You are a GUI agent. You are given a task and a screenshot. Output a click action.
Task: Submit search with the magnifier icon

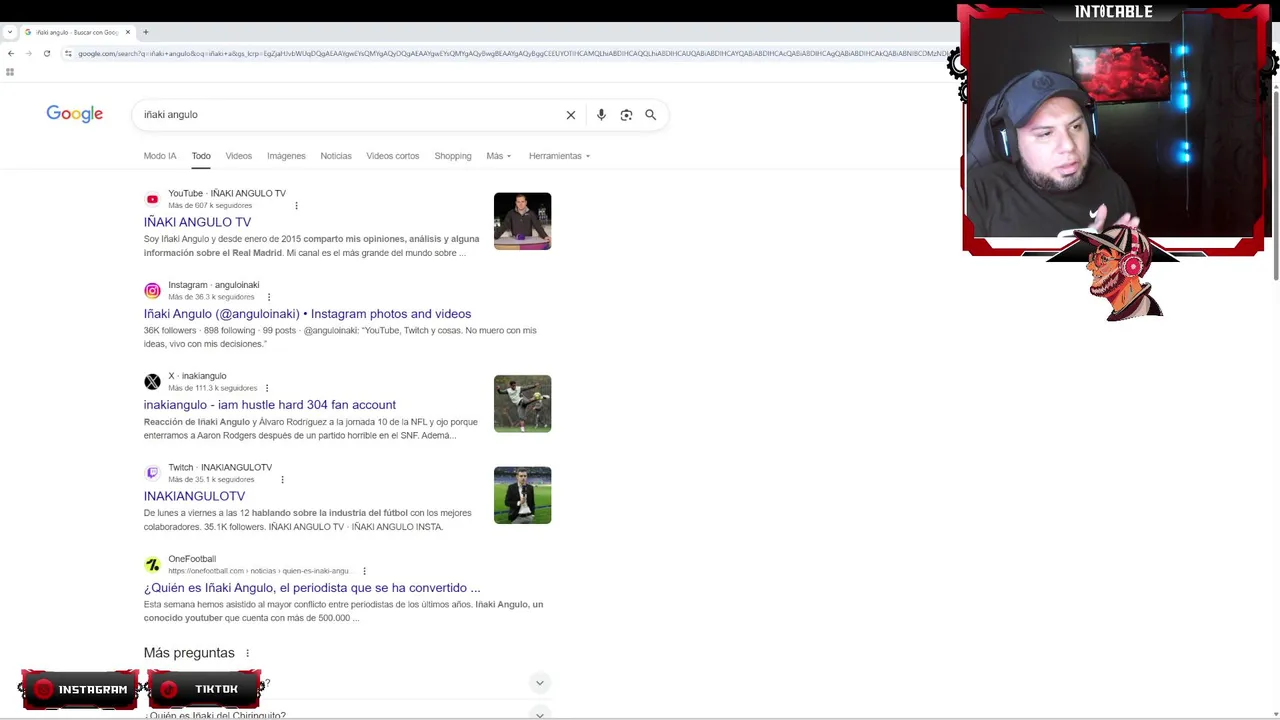[x=651, y=115]
